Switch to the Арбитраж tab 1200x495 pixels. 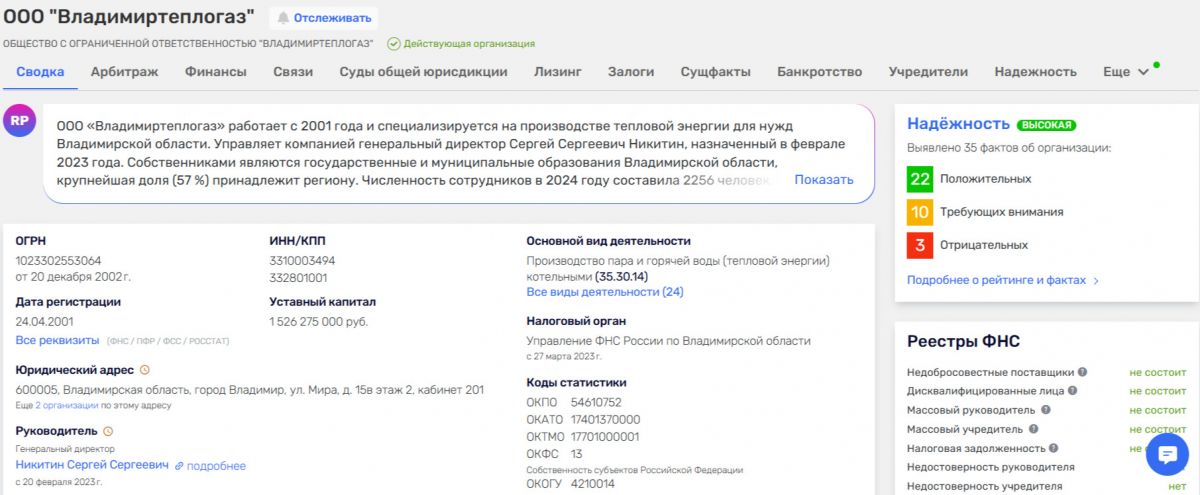click(x=124, y=72)
